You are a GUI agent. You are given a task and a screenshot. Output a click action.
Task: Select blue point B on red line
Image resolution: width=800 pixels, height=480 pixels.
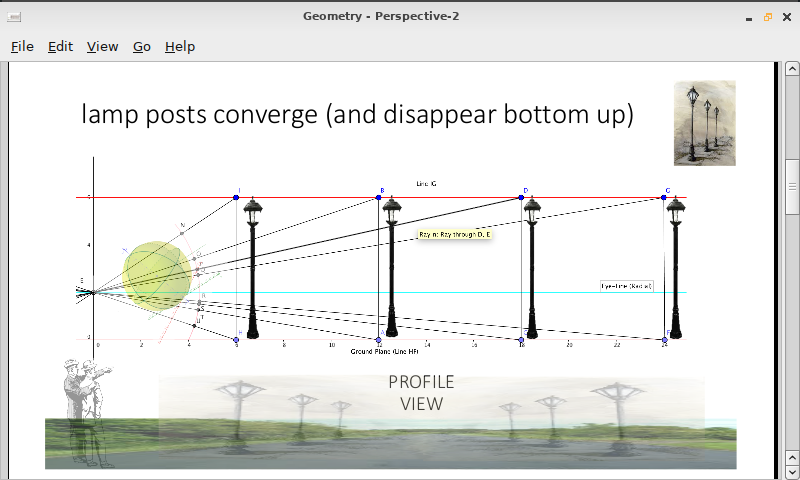(379, 197)
